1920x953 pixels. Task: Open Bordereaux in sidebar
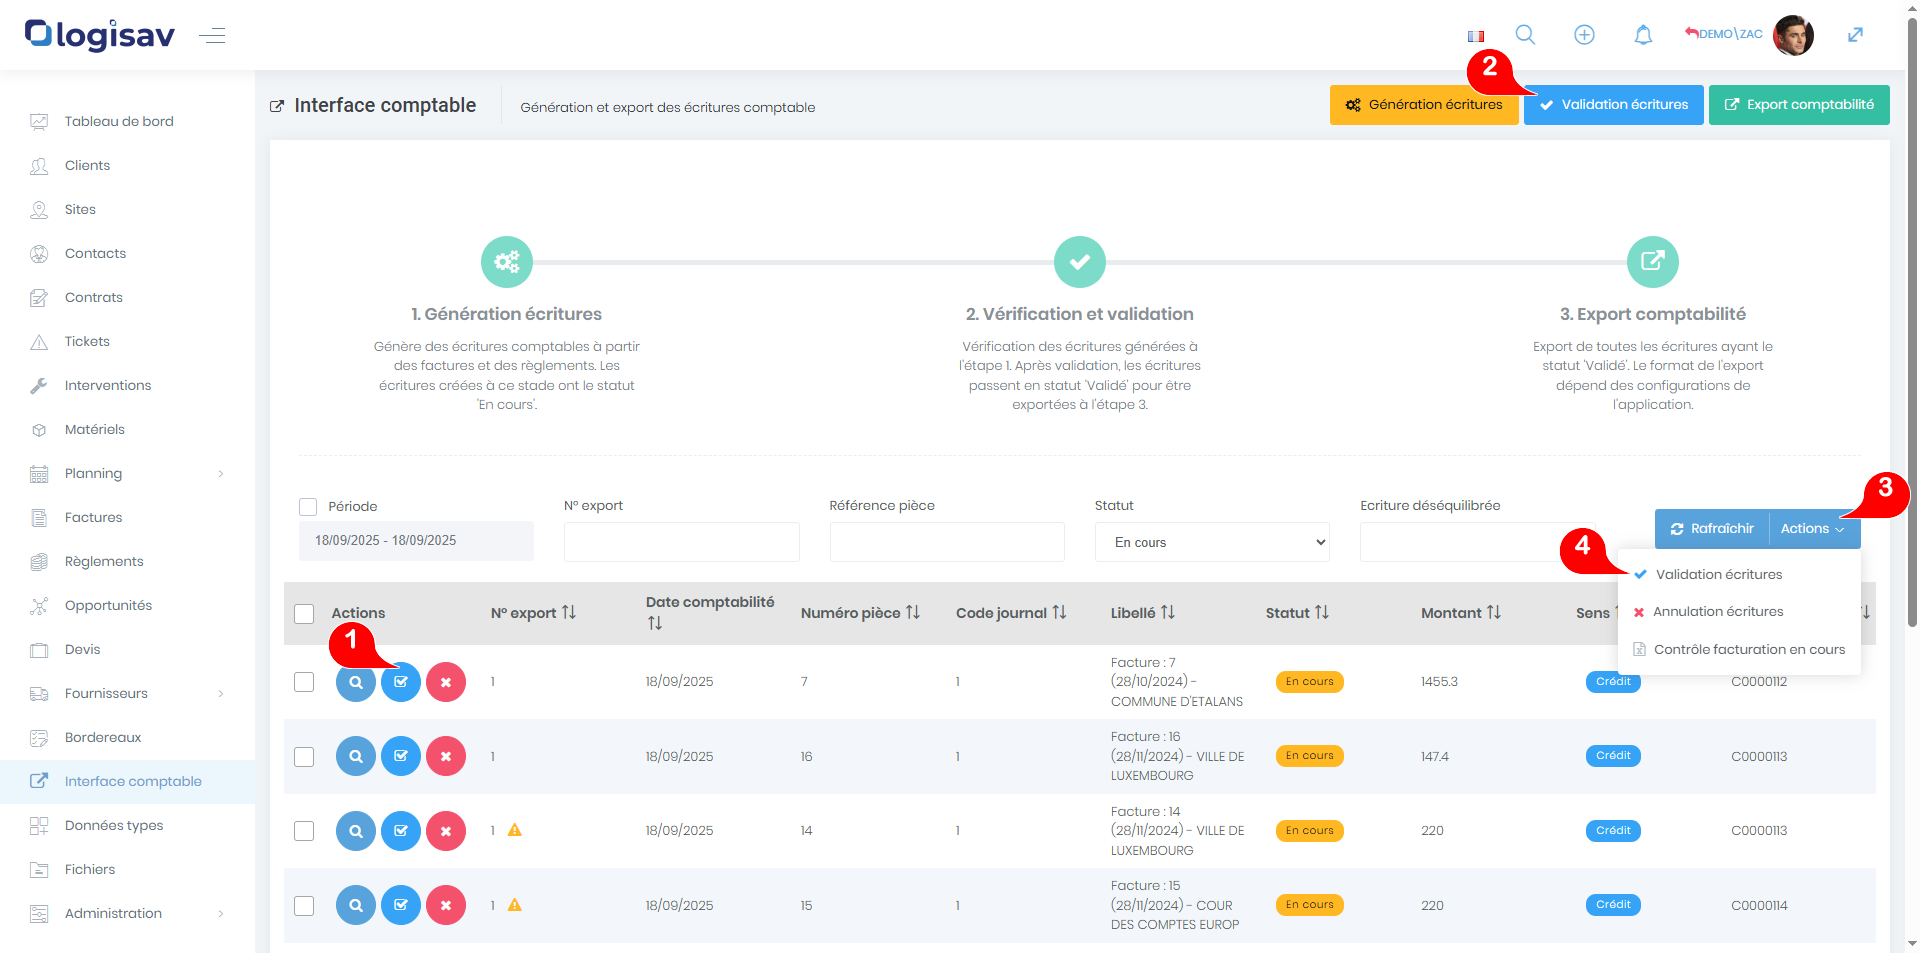(103, 737)
